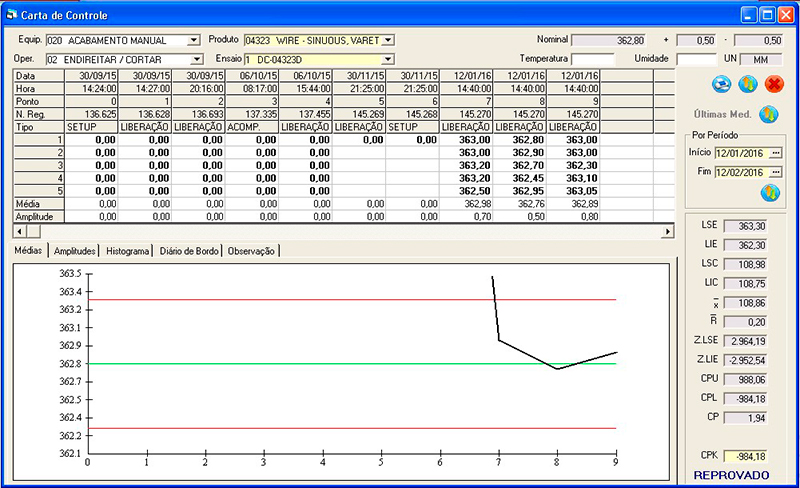Open the Início date picker ellipsis button

[x=776, y=153]
